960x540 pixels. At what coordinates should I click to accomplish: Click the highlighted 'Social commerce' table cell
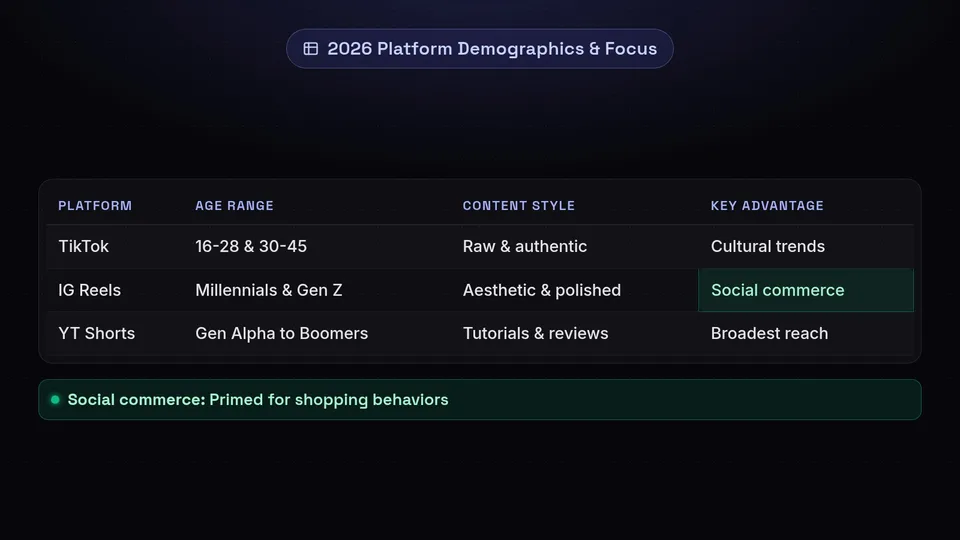click(x=806, y=290)
